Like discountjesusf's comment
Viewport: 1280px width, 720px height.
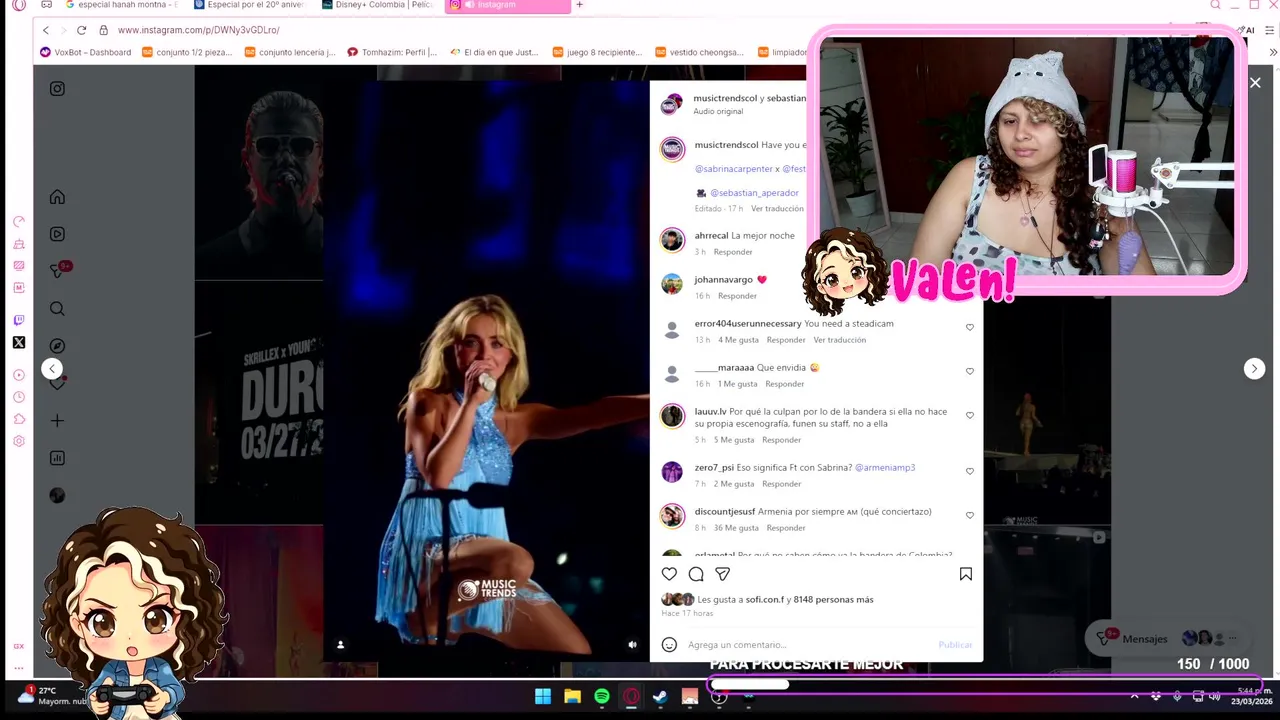click(x=969, y=515)
